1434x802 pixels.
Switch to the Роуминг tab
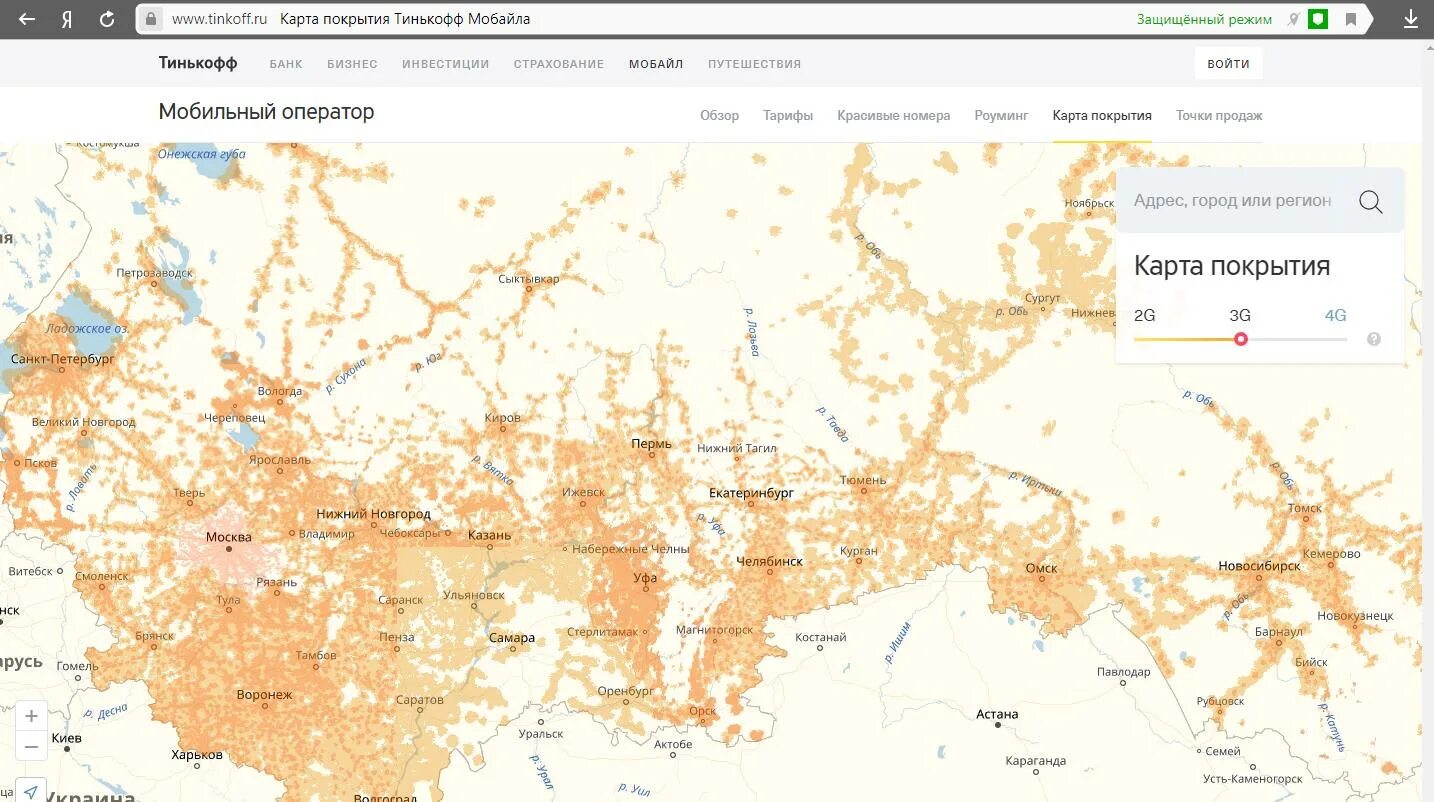(x=1001, y=115)
